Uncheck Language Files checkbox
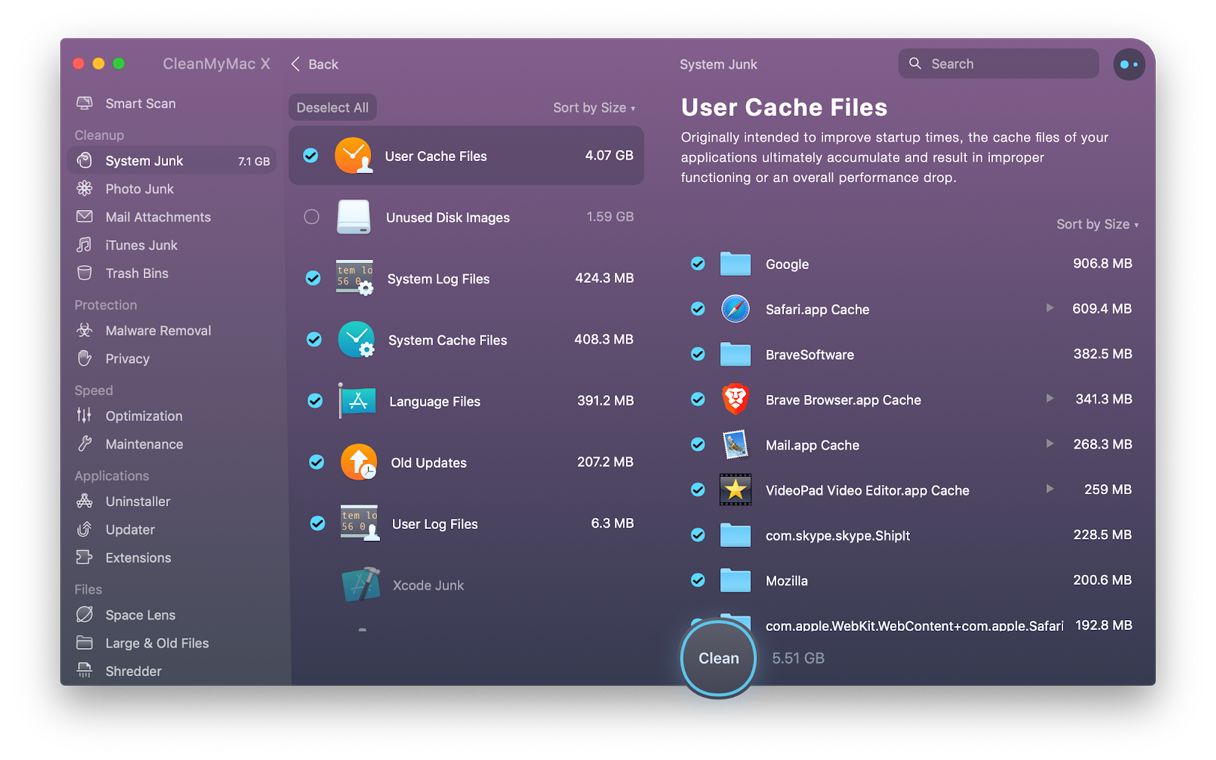 [315, 400]
